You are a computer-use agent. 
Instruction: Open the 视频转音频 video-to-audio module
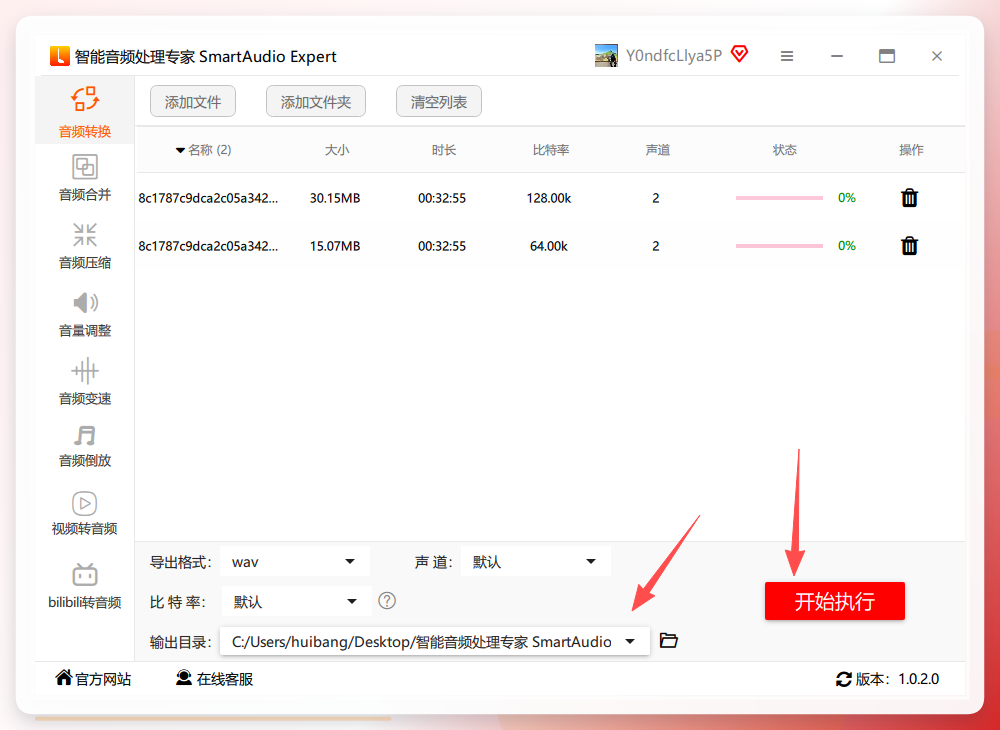[x=85, y=513]
